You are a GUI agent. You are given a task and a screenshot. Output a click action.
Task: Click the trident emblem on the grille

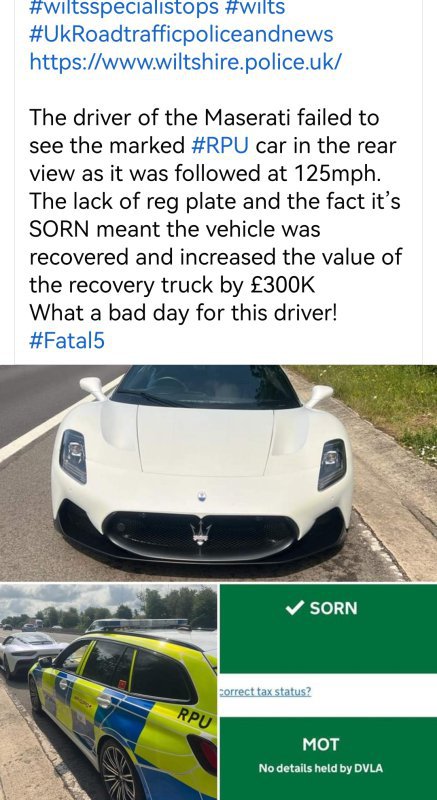[200, 533]
